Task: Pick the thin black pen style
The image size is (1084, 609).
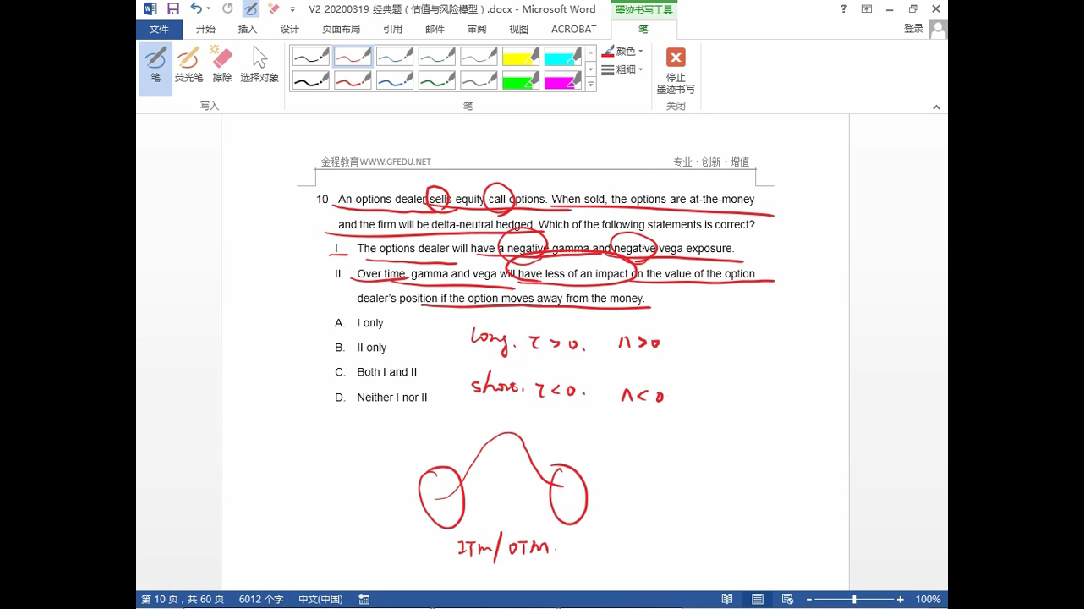Action: coord(310,57)
